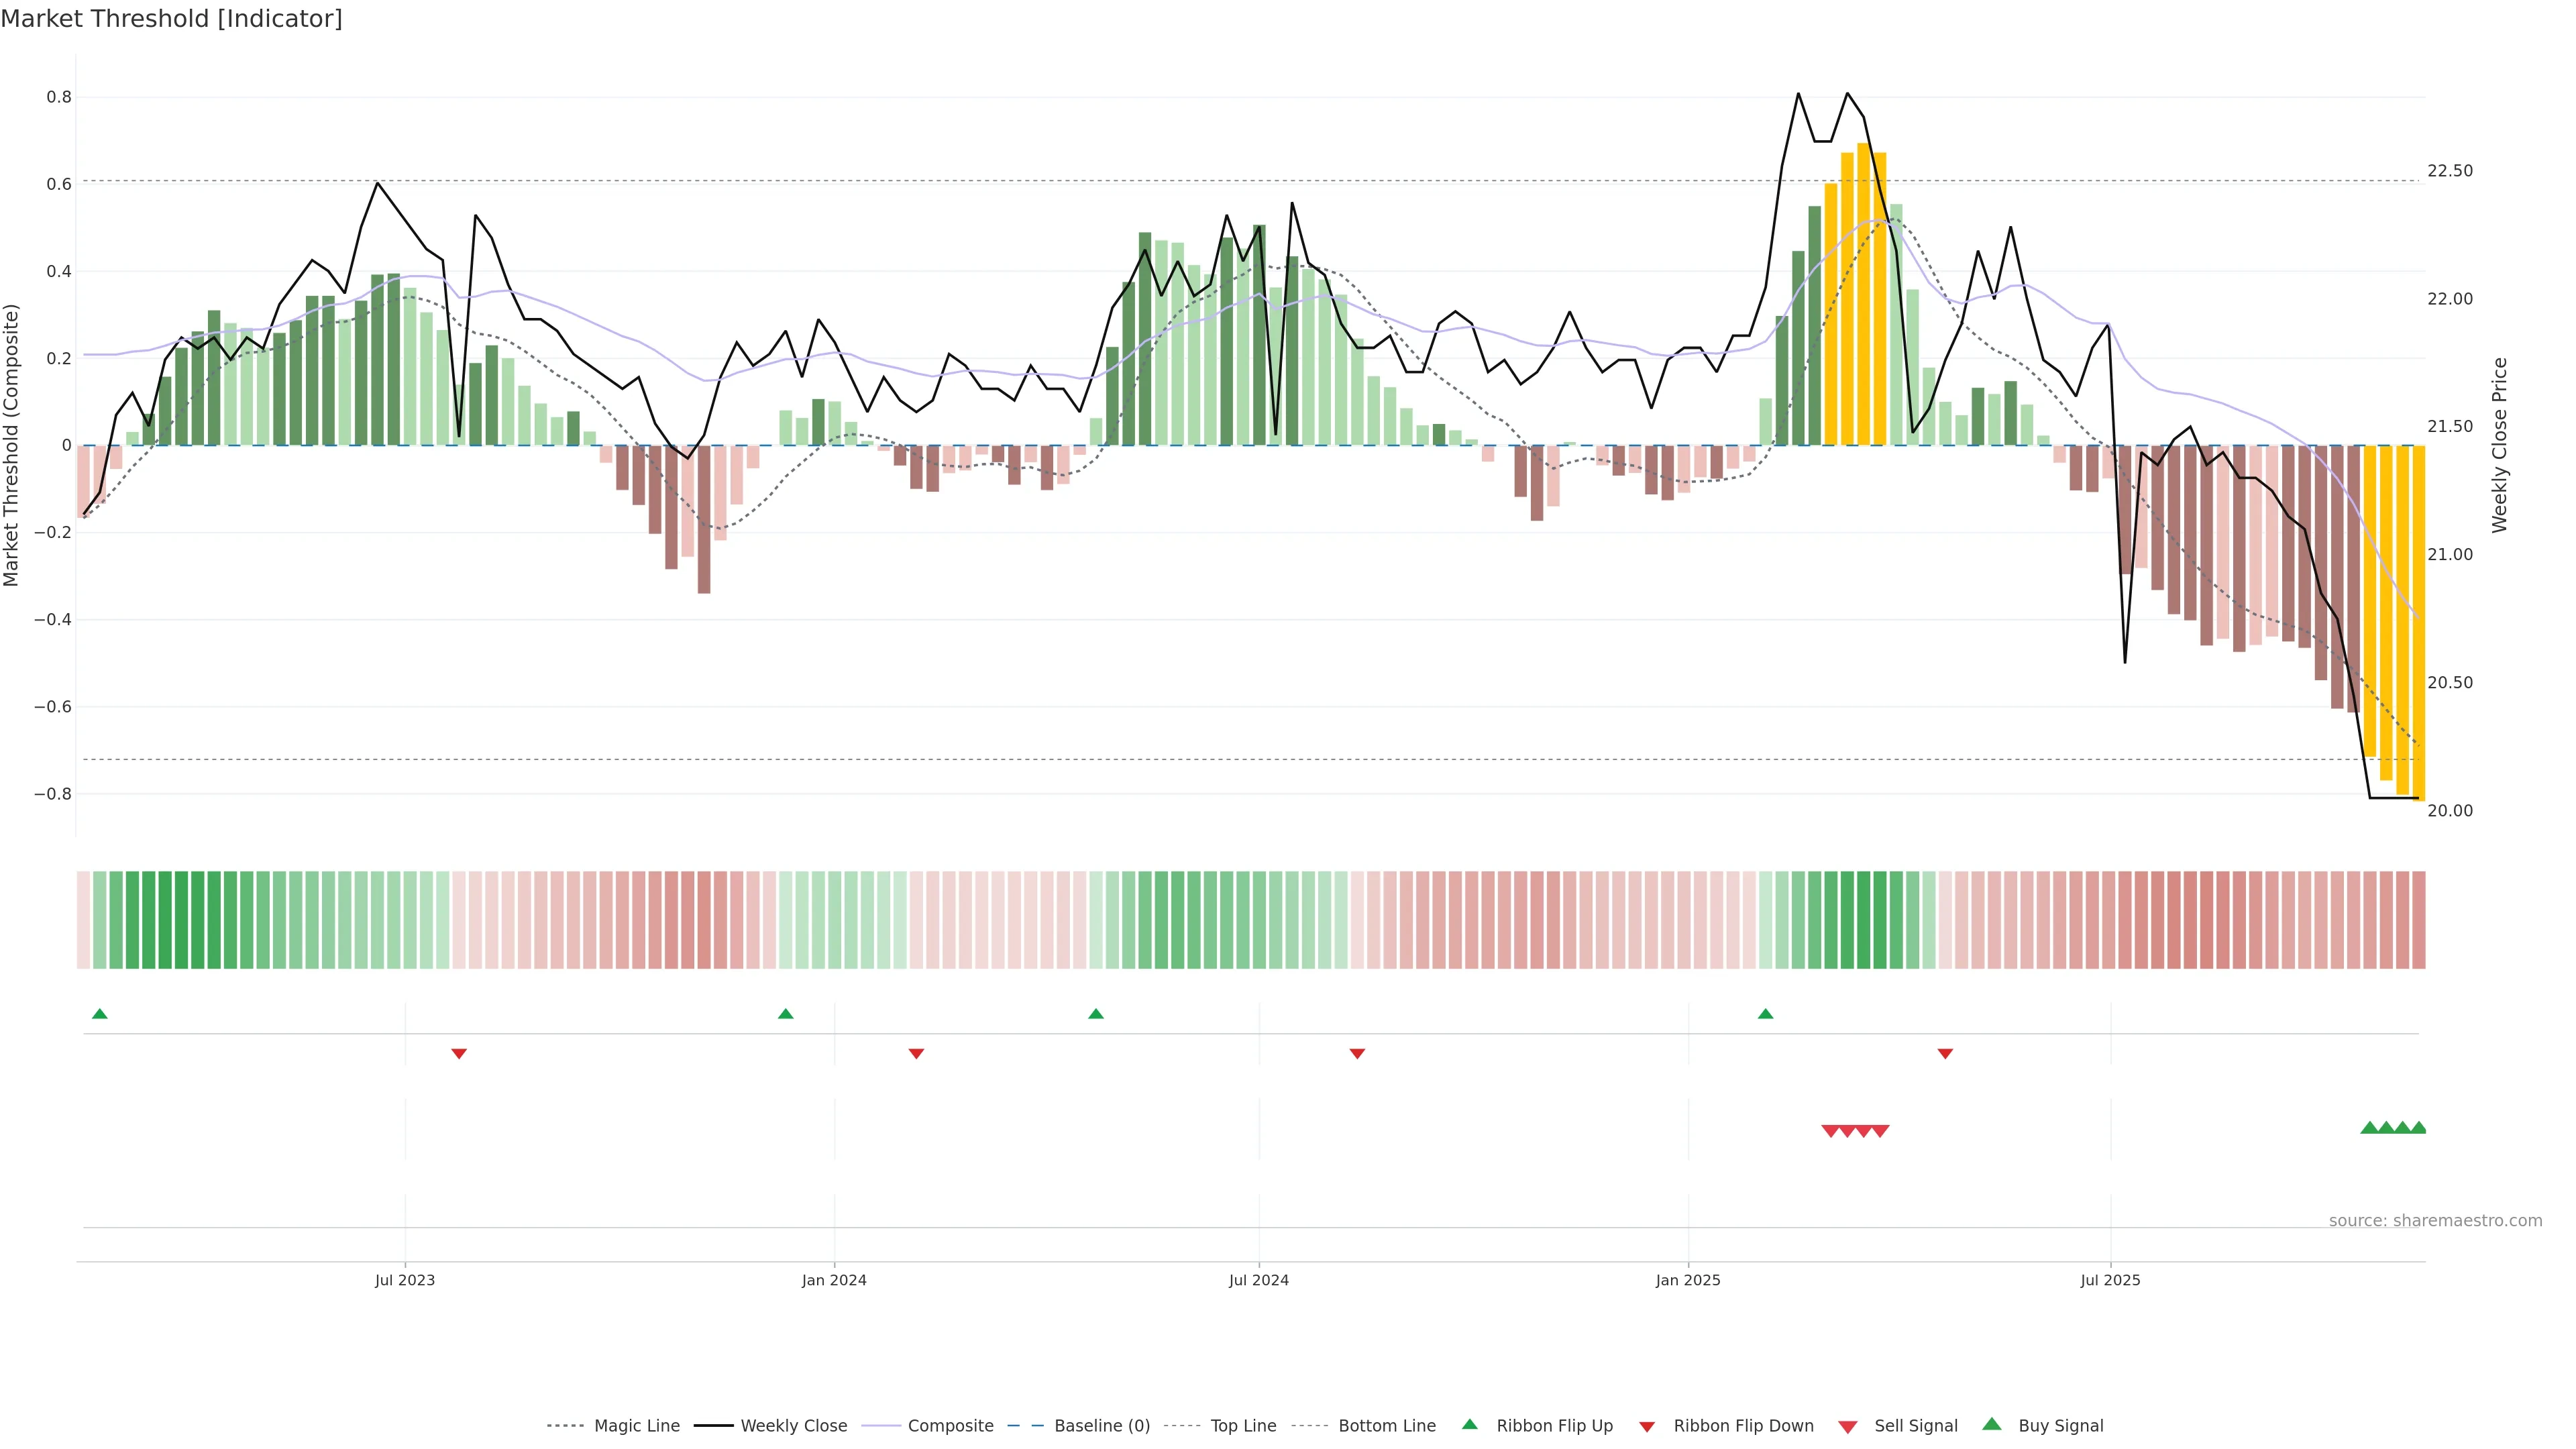
Task: Toggle Top Line legend entry
Action: tap(1243, 1426)
